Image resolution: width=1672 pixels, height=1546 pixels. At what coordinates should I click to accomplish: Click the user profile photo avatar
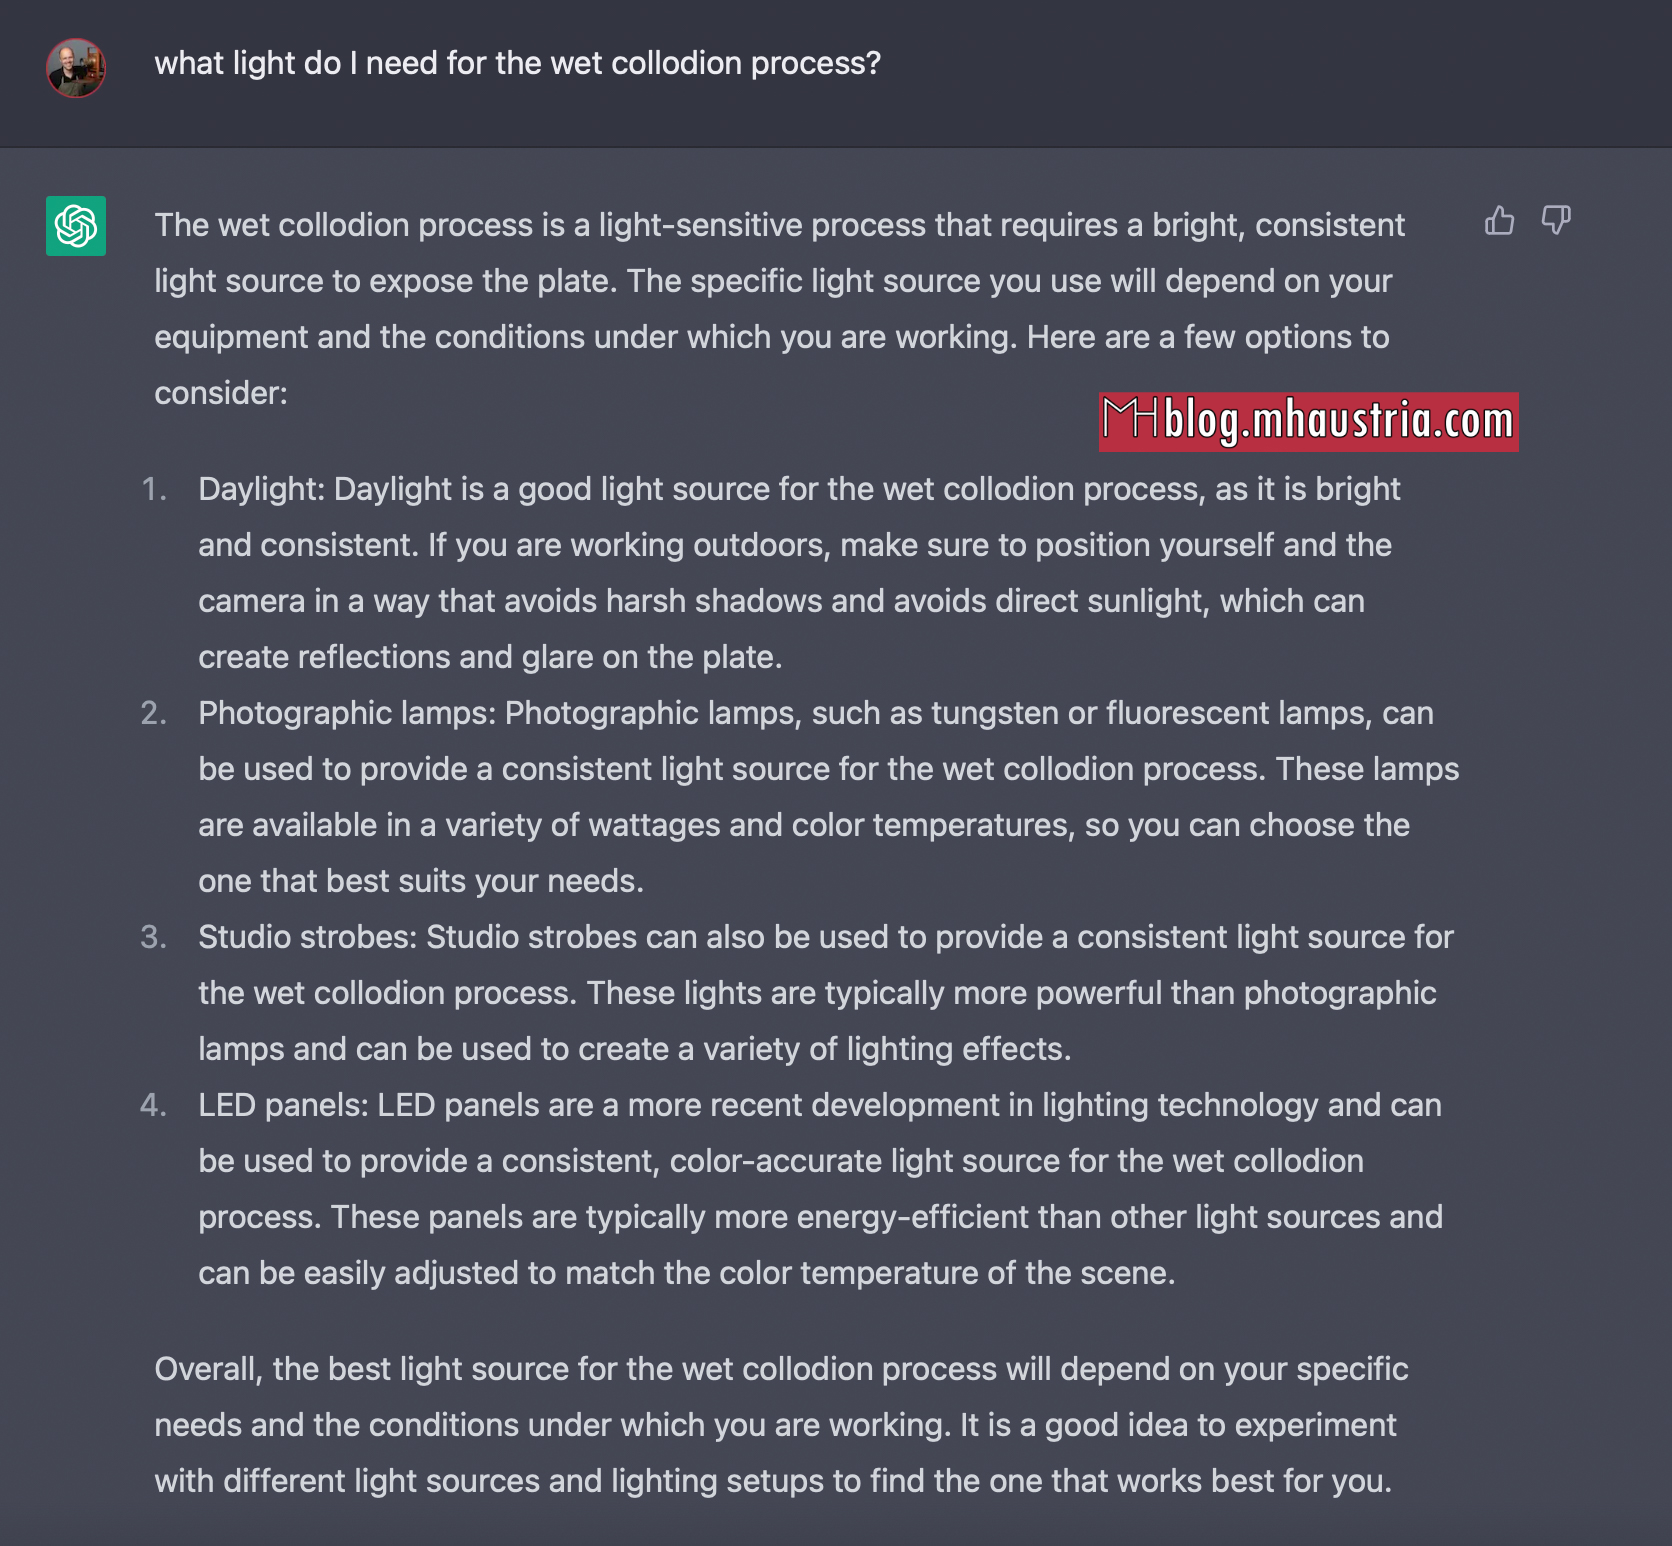click(x=76, y=68)
